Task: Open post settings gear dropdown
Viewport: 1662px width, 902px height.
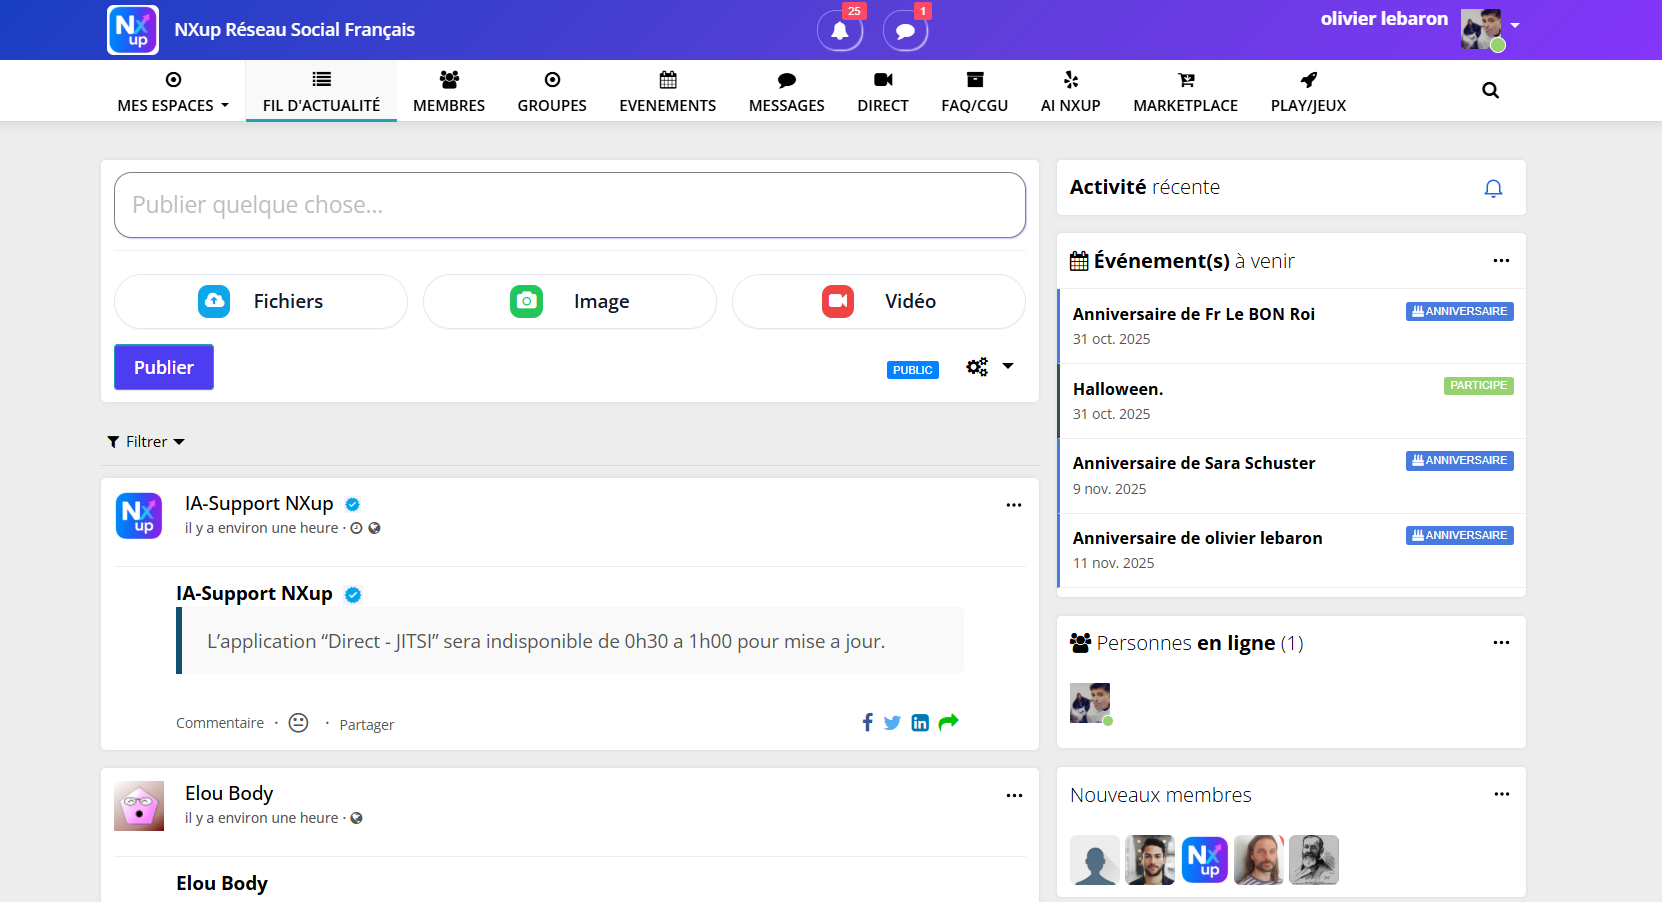Action: [x=989, y=367]
